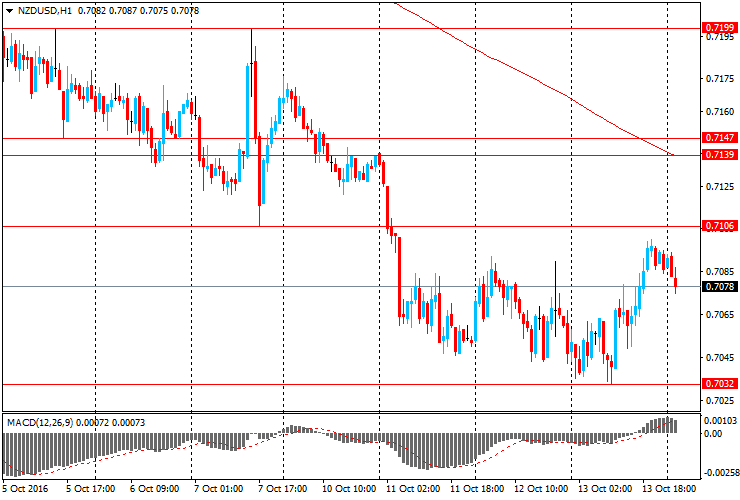Select the 0.7139 horizontal level label
Screen dimensions: 740x500
(x=720, y=155)
